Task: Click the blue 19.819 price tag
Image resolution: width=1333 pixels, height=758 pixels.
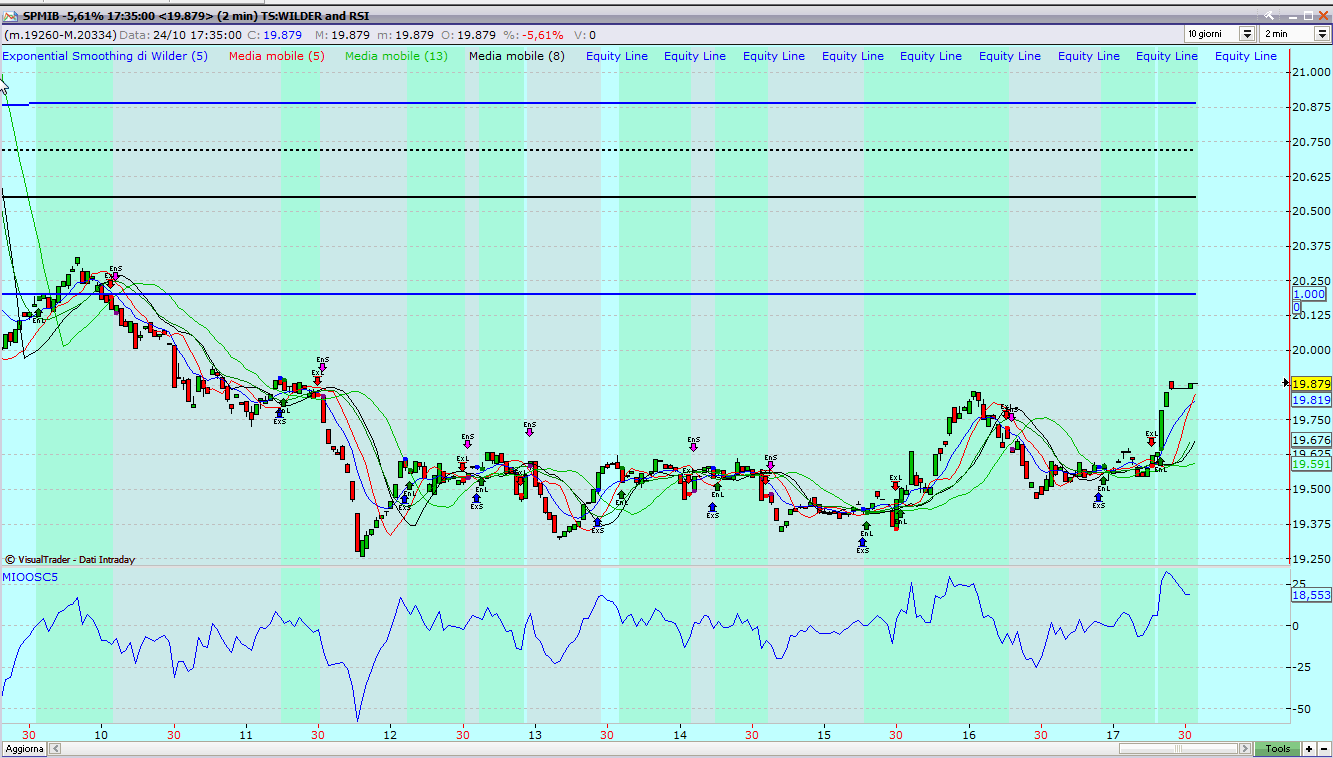Action: 1311,400
